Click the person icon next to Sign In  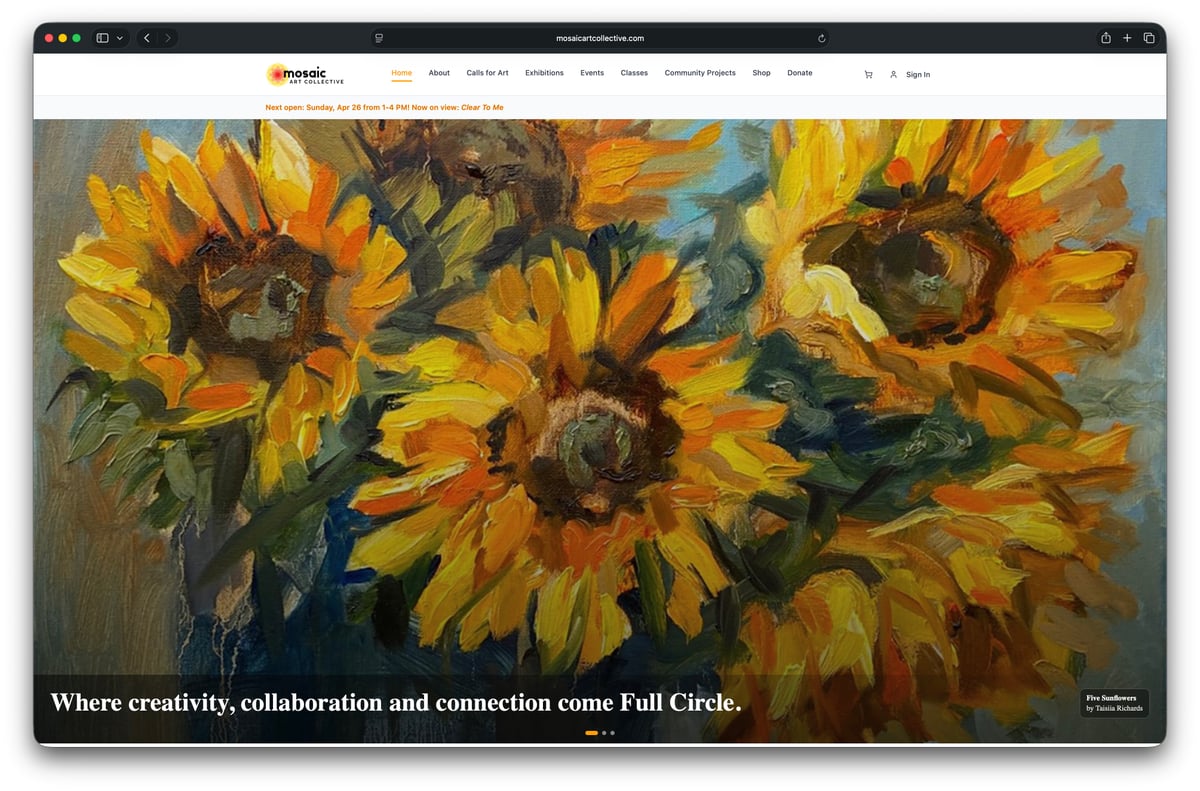tap(894, 74)
